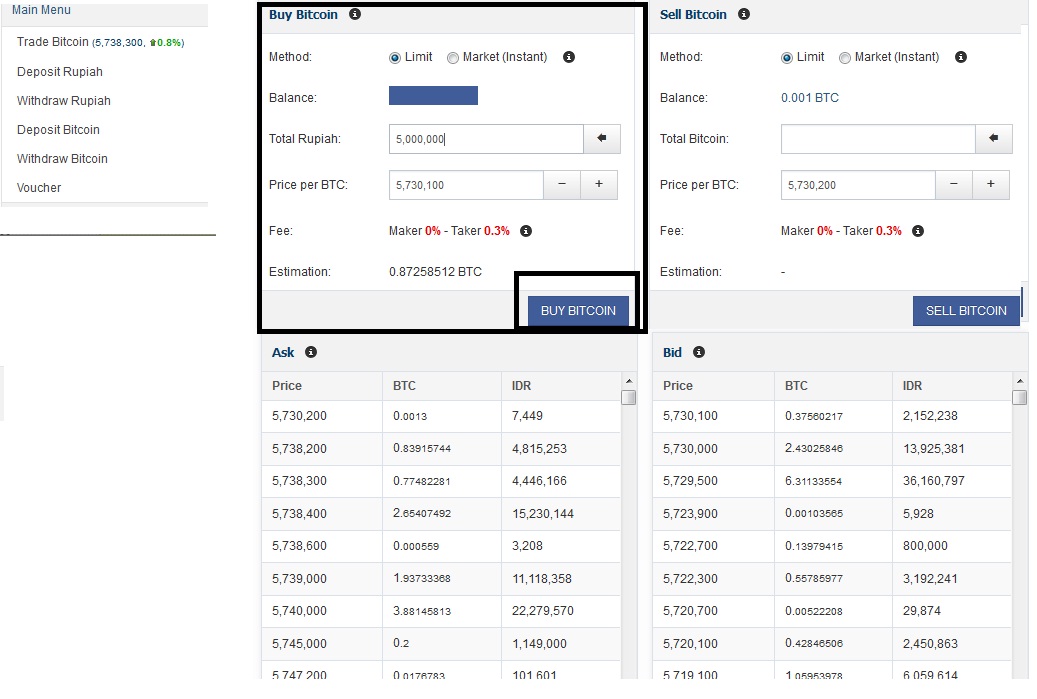Open info icon beside Ask heading
This screenshot has height=699, width=1037.
coord(311,352)
